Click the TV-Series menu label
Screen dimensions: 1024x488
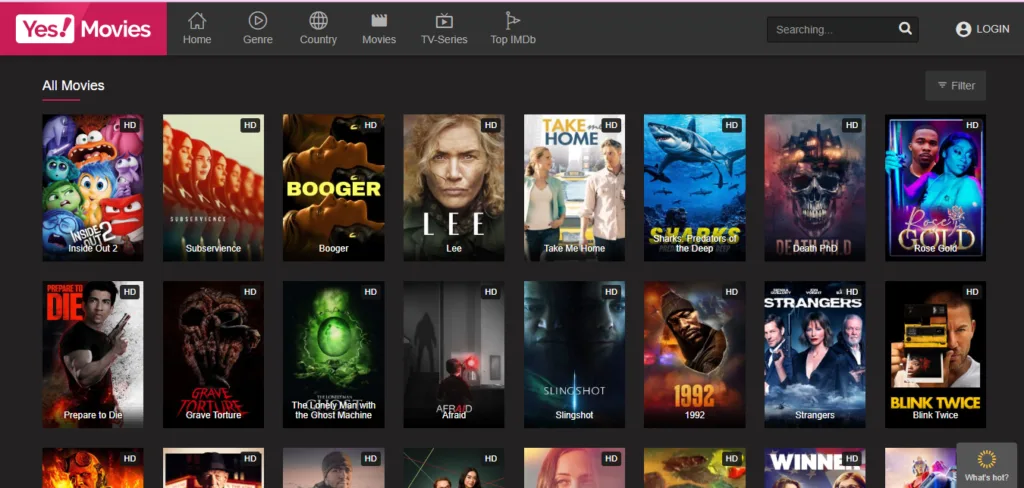tap(444, 40)
